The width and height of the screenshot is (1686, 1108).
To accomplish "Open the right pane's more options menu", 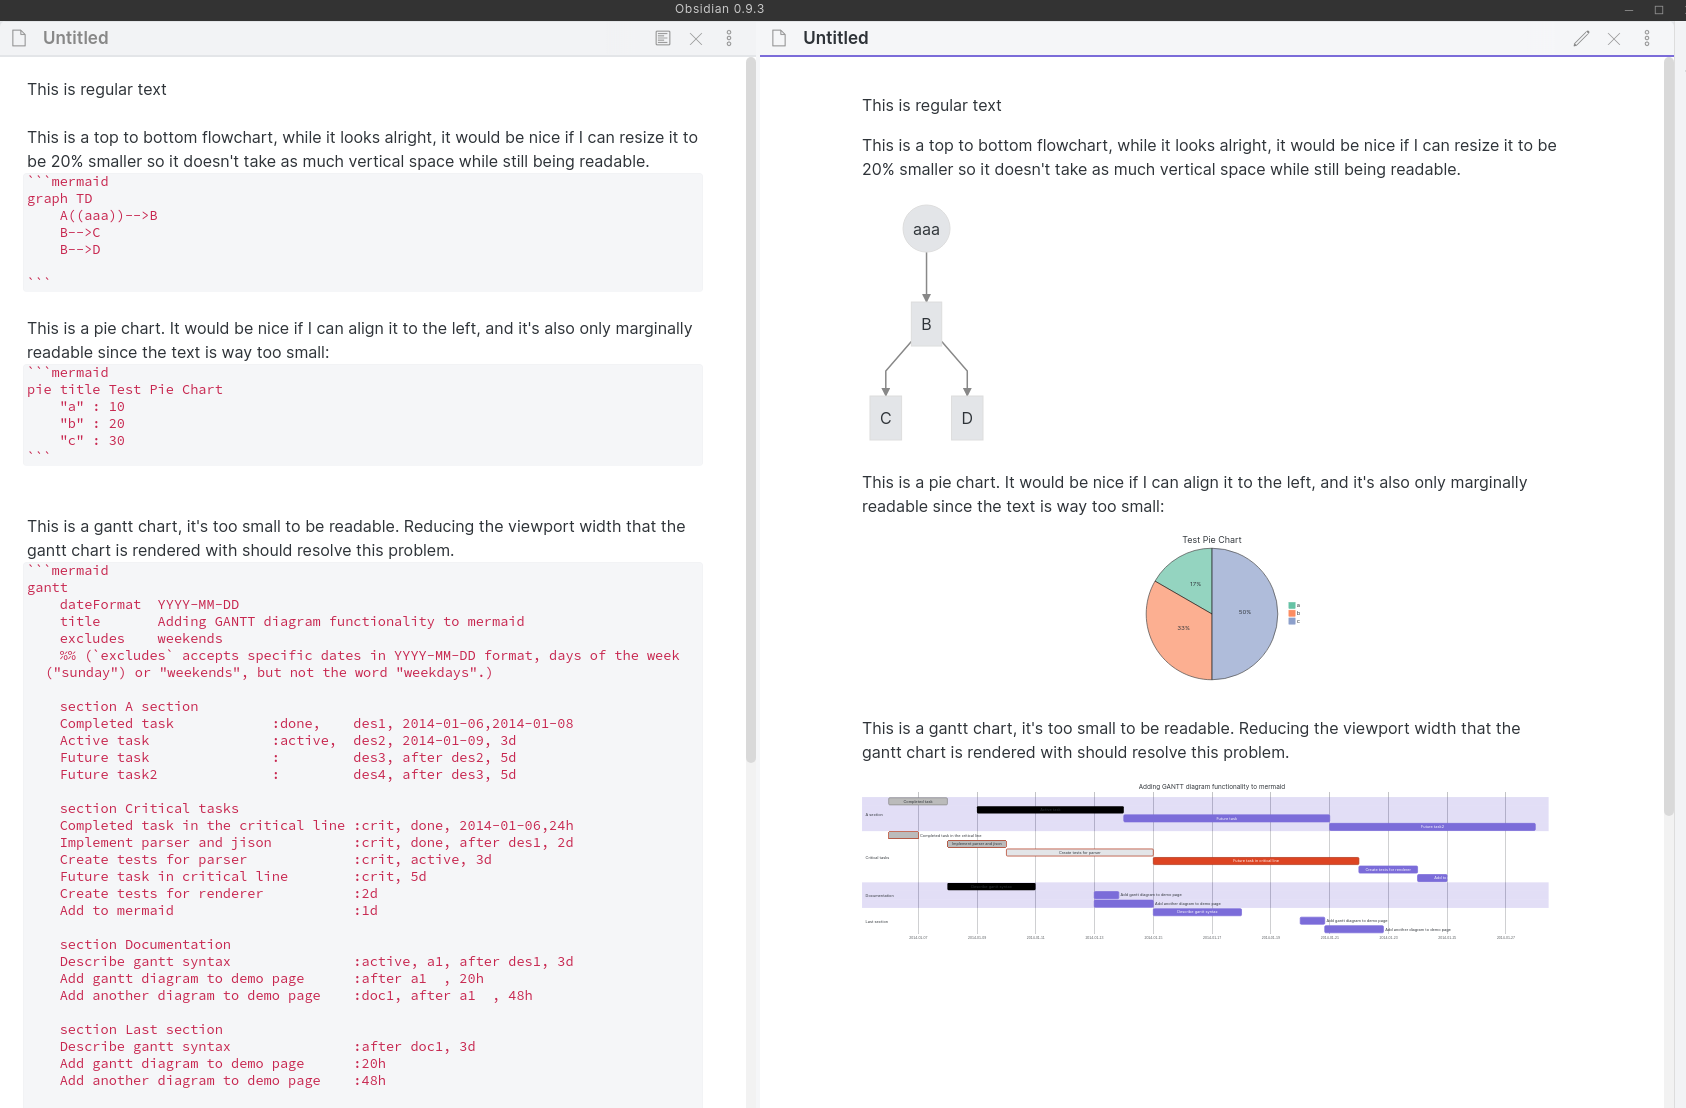I will point(1648,37).
